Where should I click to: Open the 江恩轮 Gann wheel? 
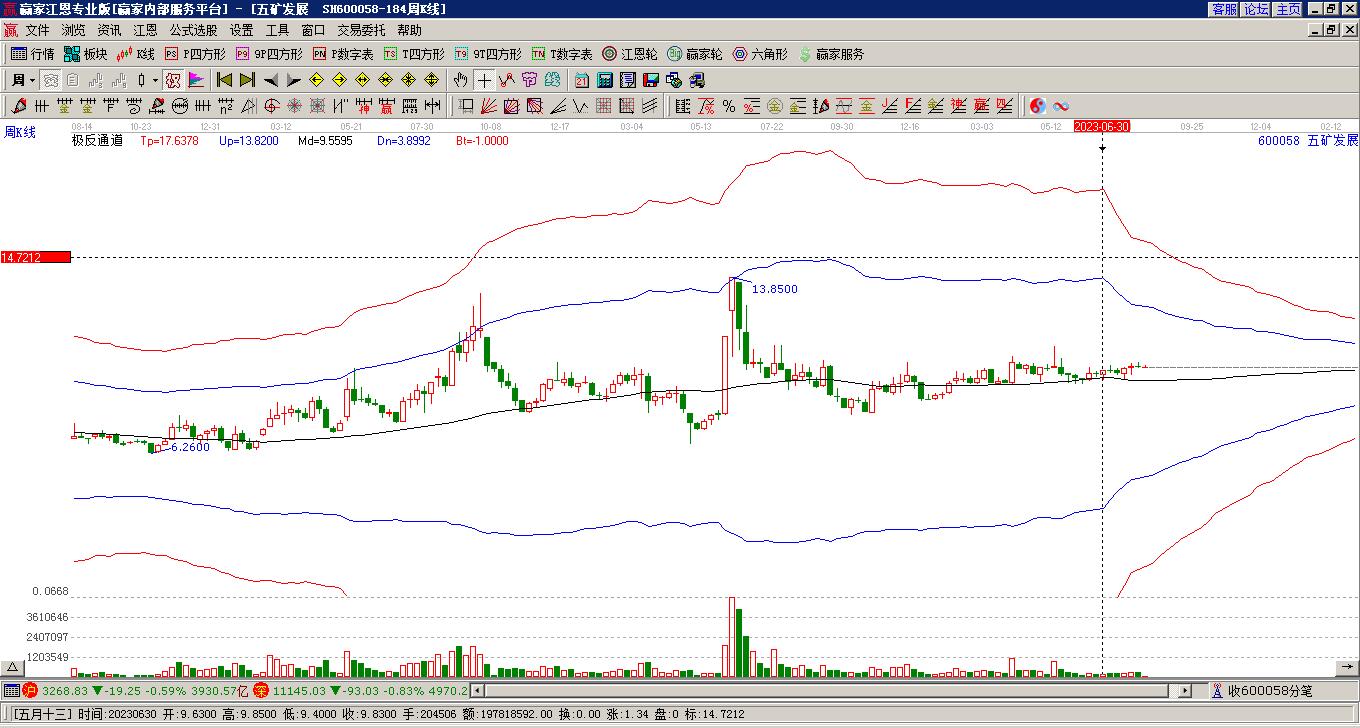630,54
